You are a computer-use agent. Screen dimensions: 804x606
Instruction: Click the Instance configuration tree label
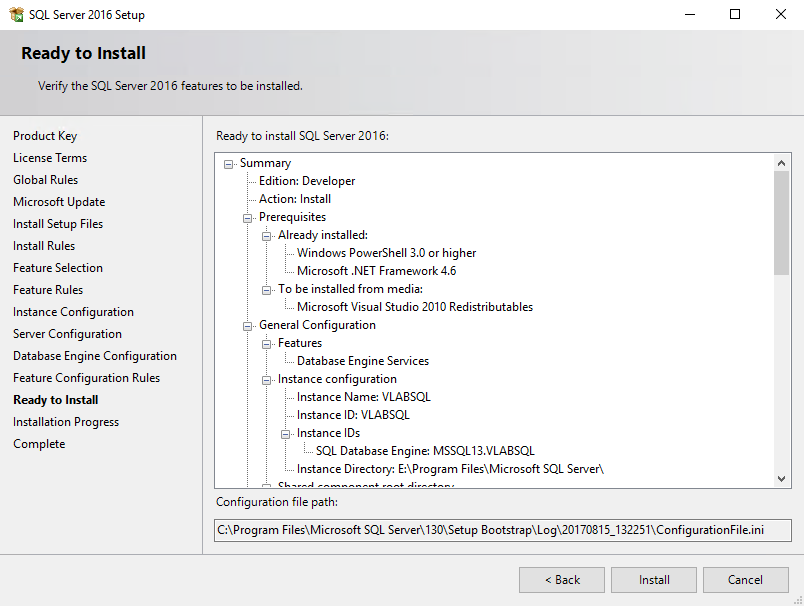point(337,379)
